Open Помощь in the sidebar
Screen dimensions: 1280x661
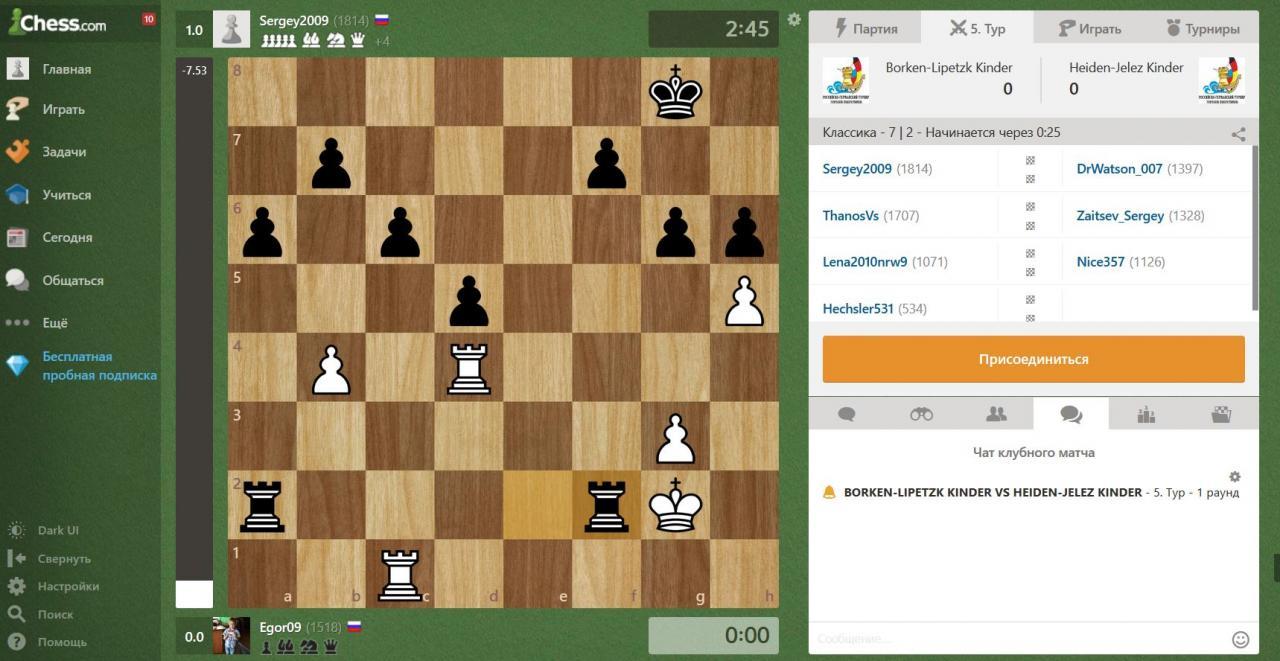pyautogui.click(x=62, y=642)
